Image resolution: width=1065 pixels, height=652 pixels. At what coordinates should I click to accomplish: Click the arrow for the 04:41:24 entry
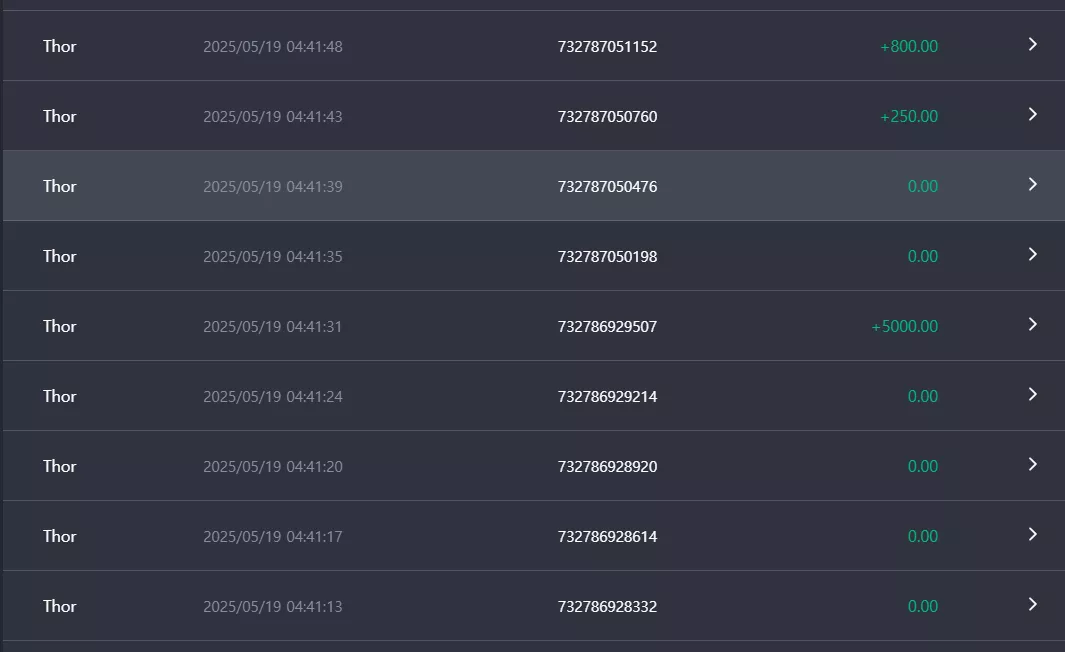(1032, 394)
